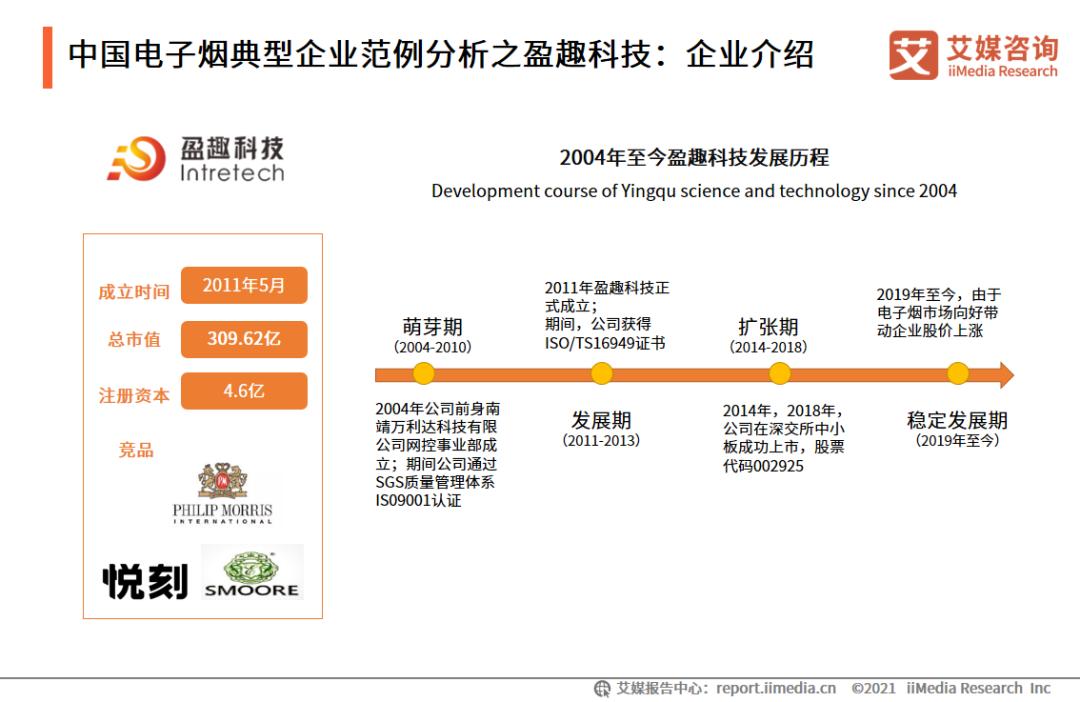Select the 309.62亿 market value badge
Viewport: 1080px width, 702px height.
coord(245,339)
